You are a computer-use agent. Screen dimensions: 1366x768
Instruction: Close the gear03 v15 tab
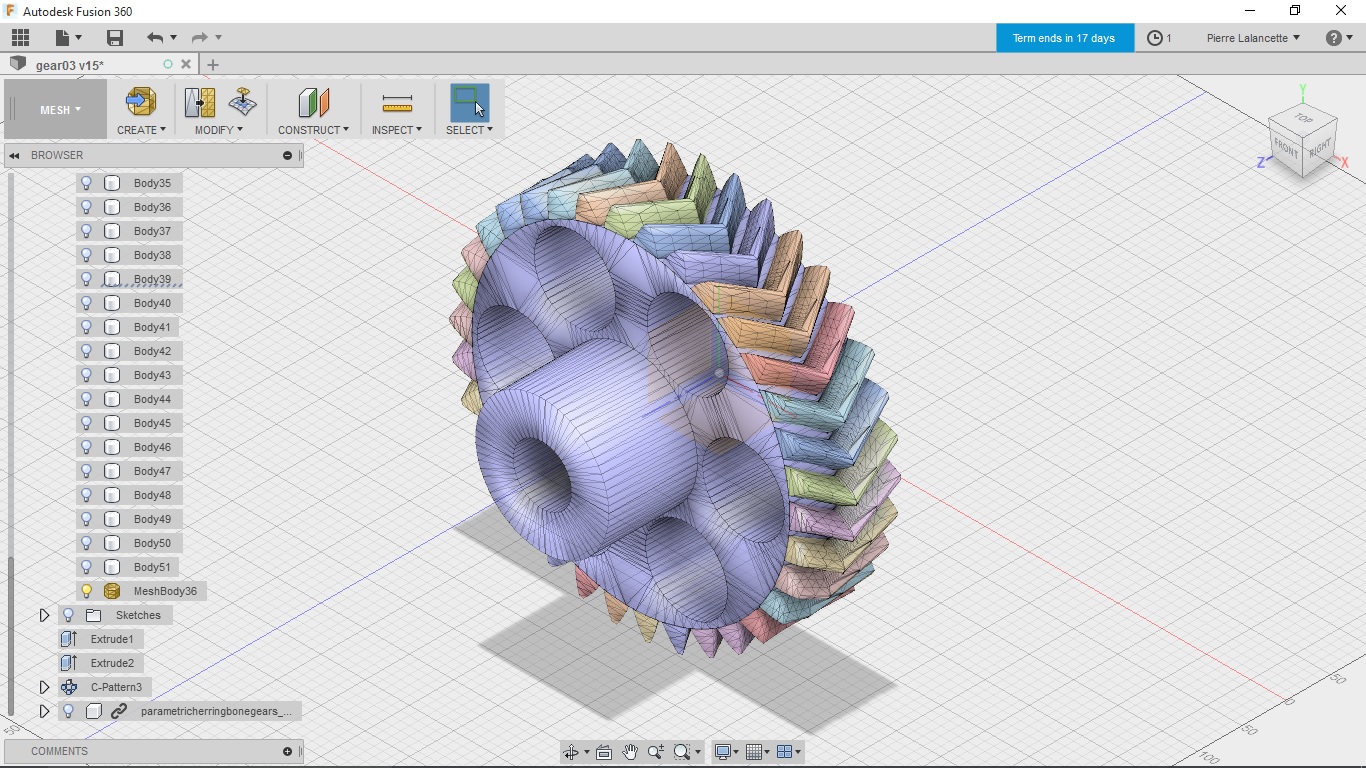(x=186, y=65)
